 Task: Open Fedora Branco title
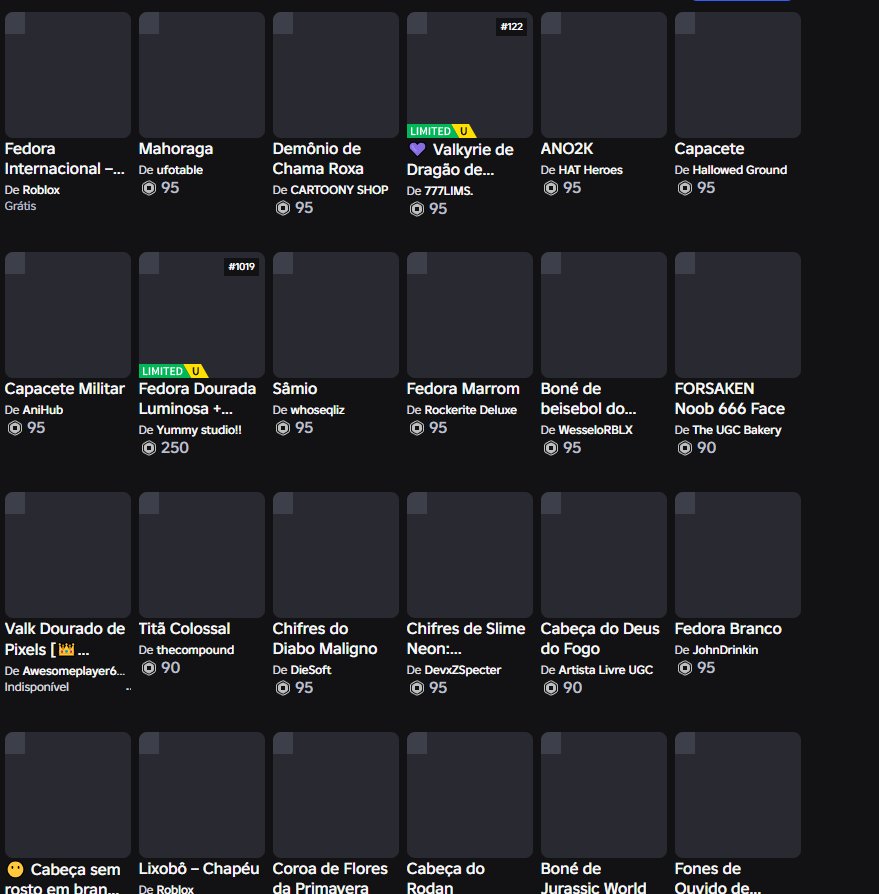point(728,629)
